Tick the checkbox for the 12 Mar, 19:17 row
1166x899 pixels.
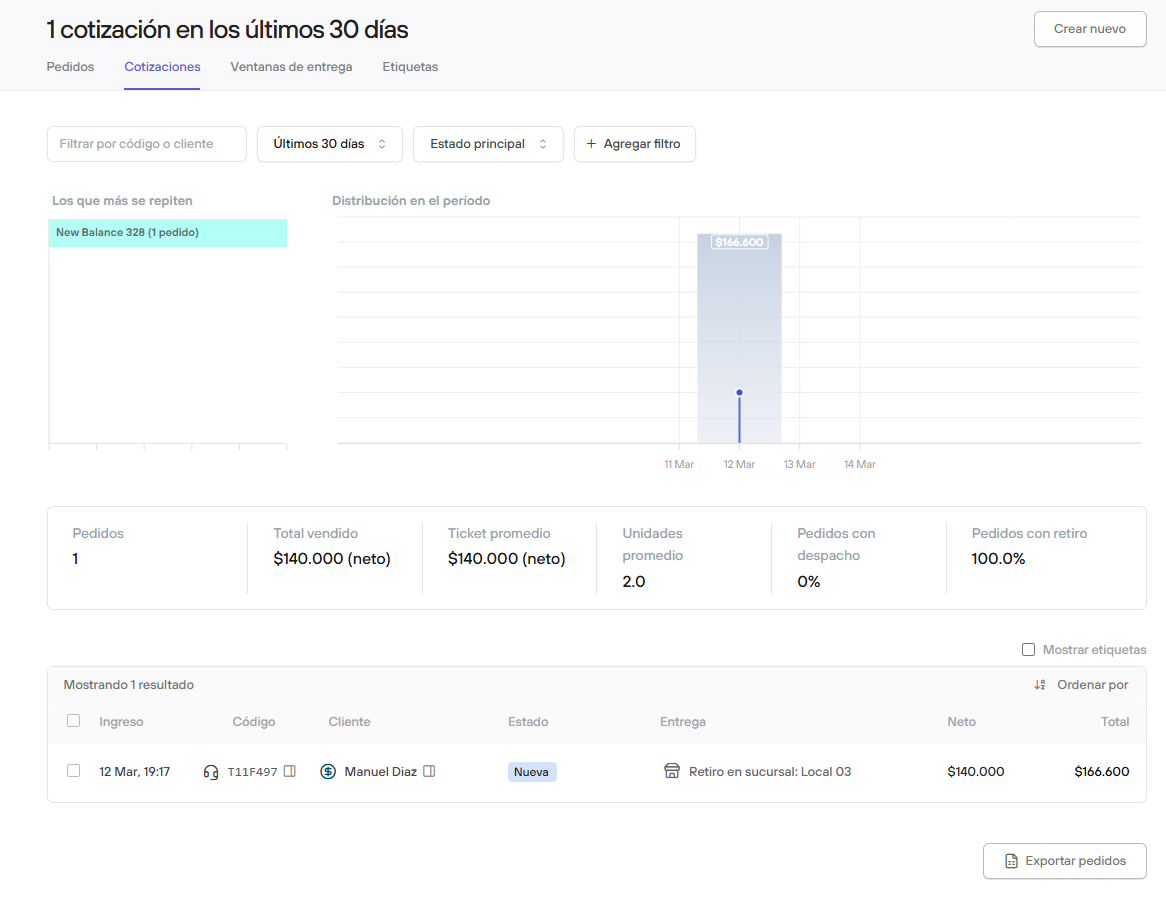tap(74, 770)
